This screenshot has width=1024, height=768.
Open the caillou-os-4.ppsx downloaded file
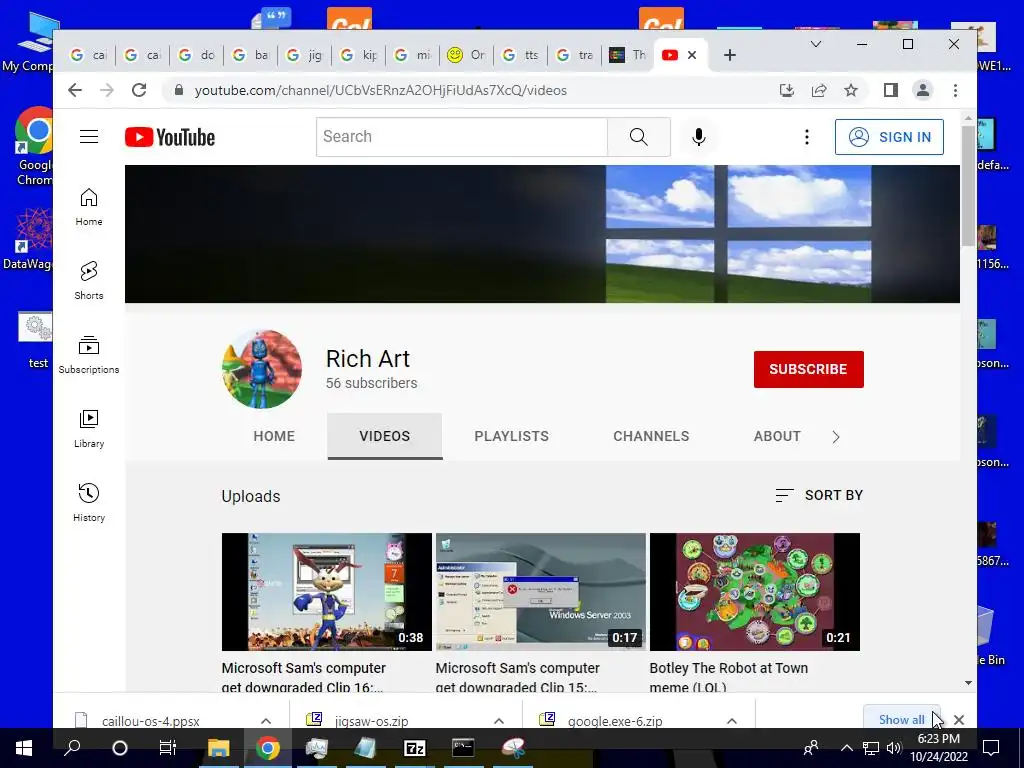[x=151, y=721]
